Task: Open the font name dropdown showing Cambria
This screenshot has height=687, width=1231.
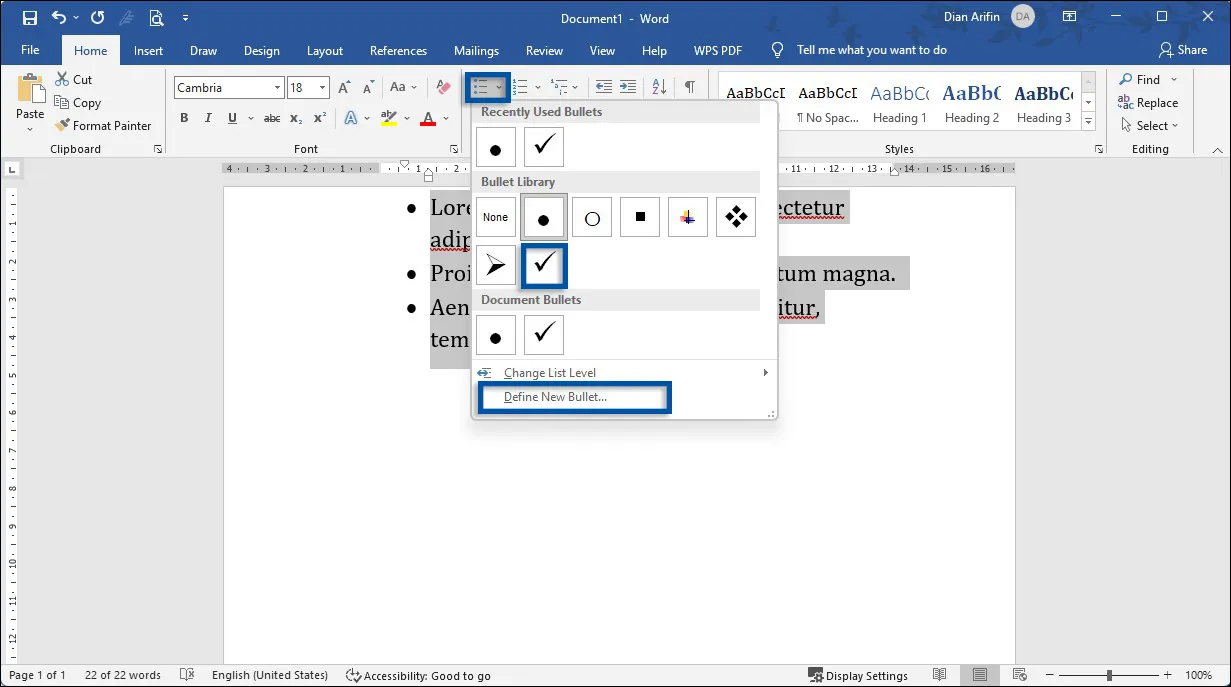Action: 229,88
